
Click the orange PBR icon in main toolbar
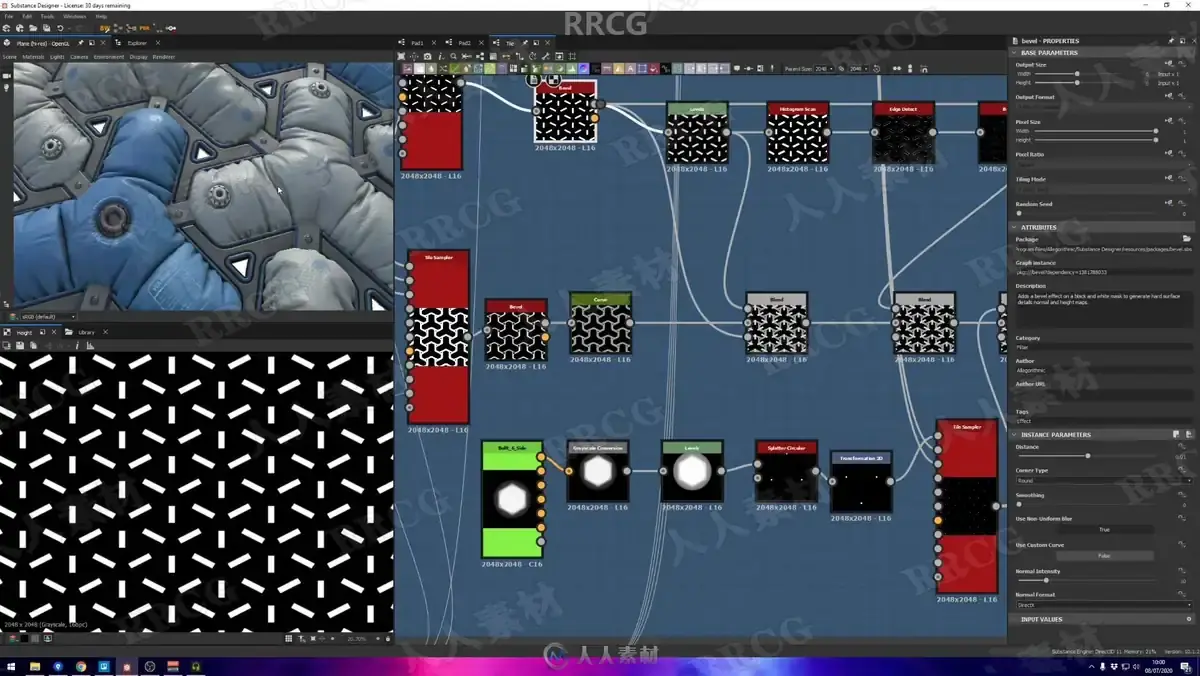pyautogui.click(x=144, y=29)
